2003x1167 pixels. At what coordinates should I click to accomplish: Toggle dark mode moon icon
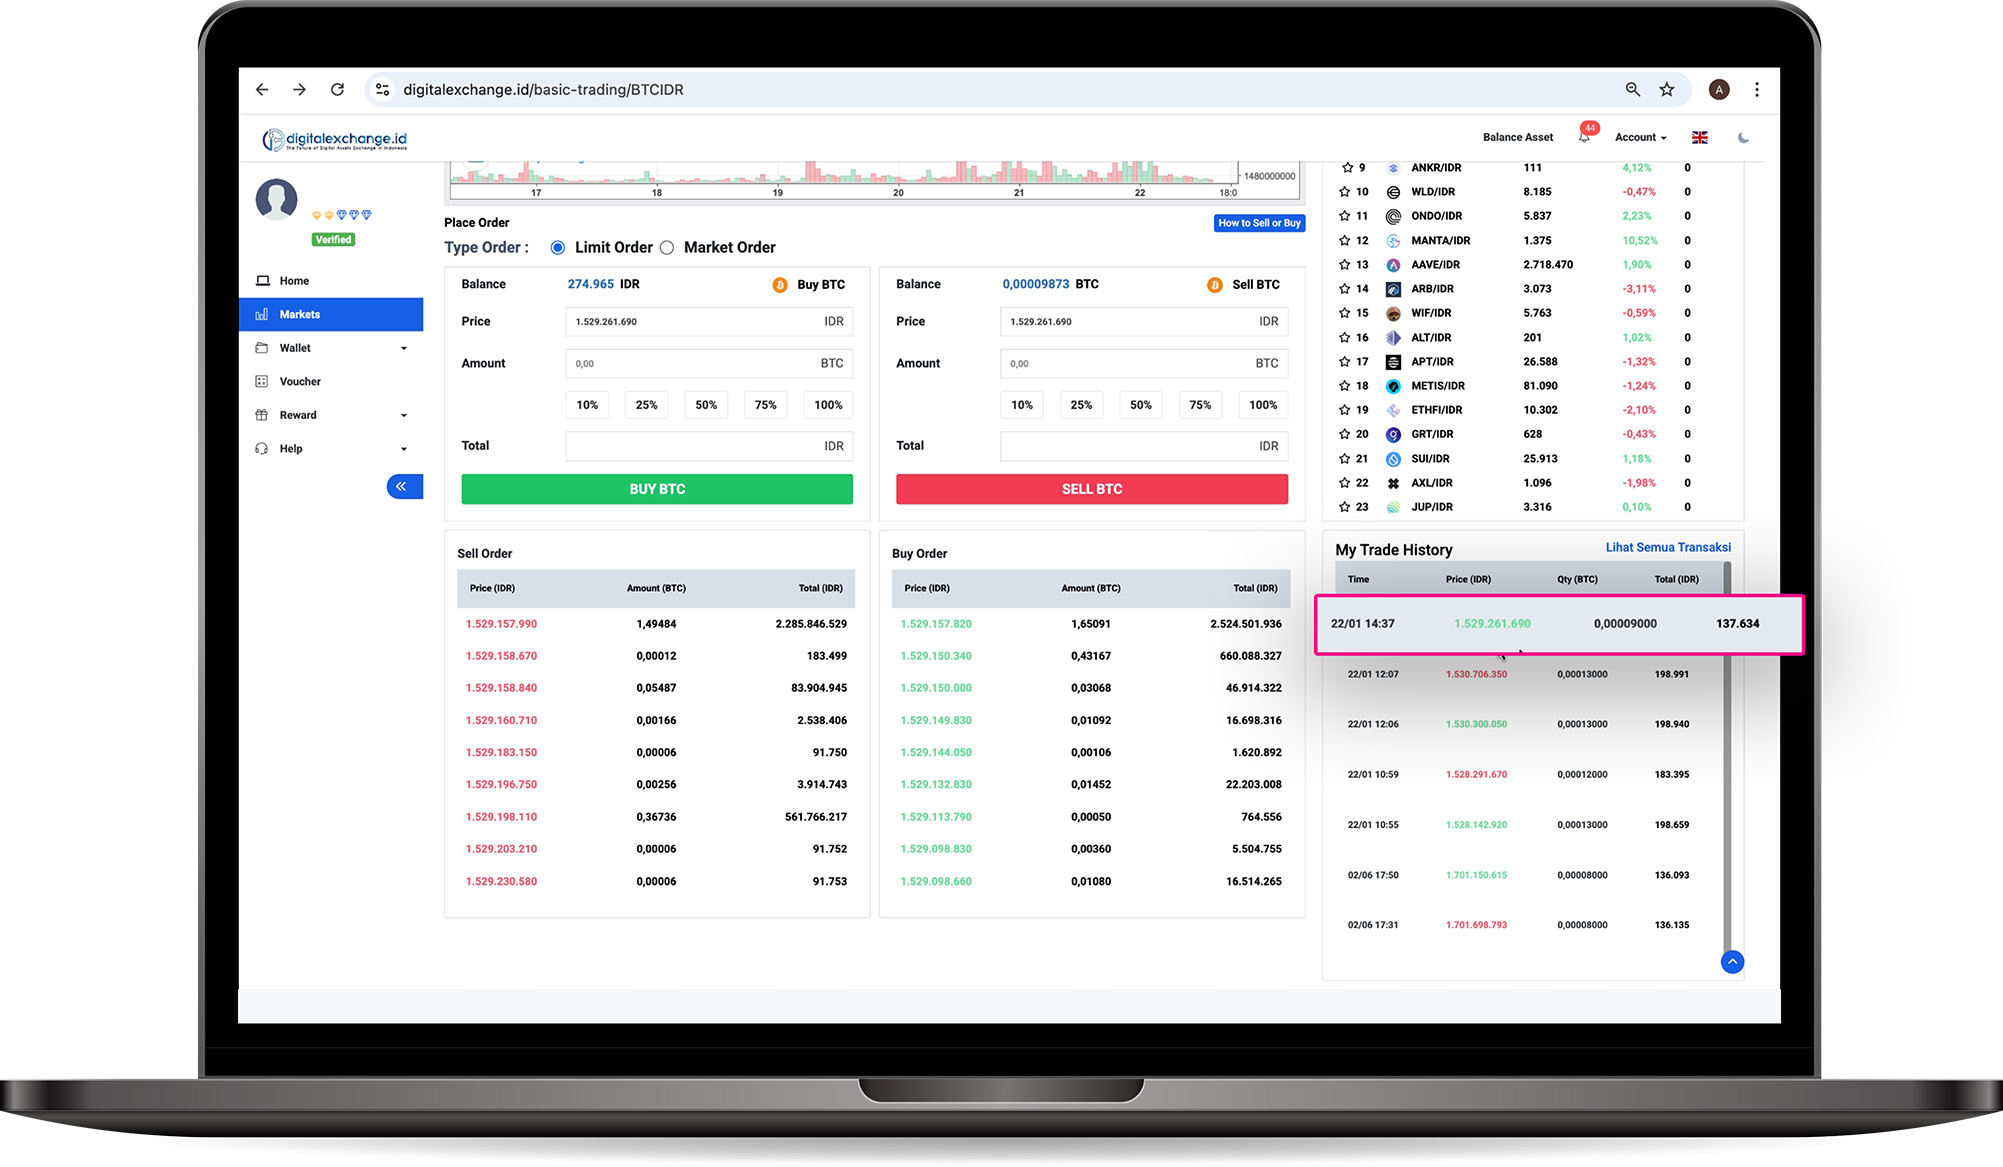pos(1743,138)
